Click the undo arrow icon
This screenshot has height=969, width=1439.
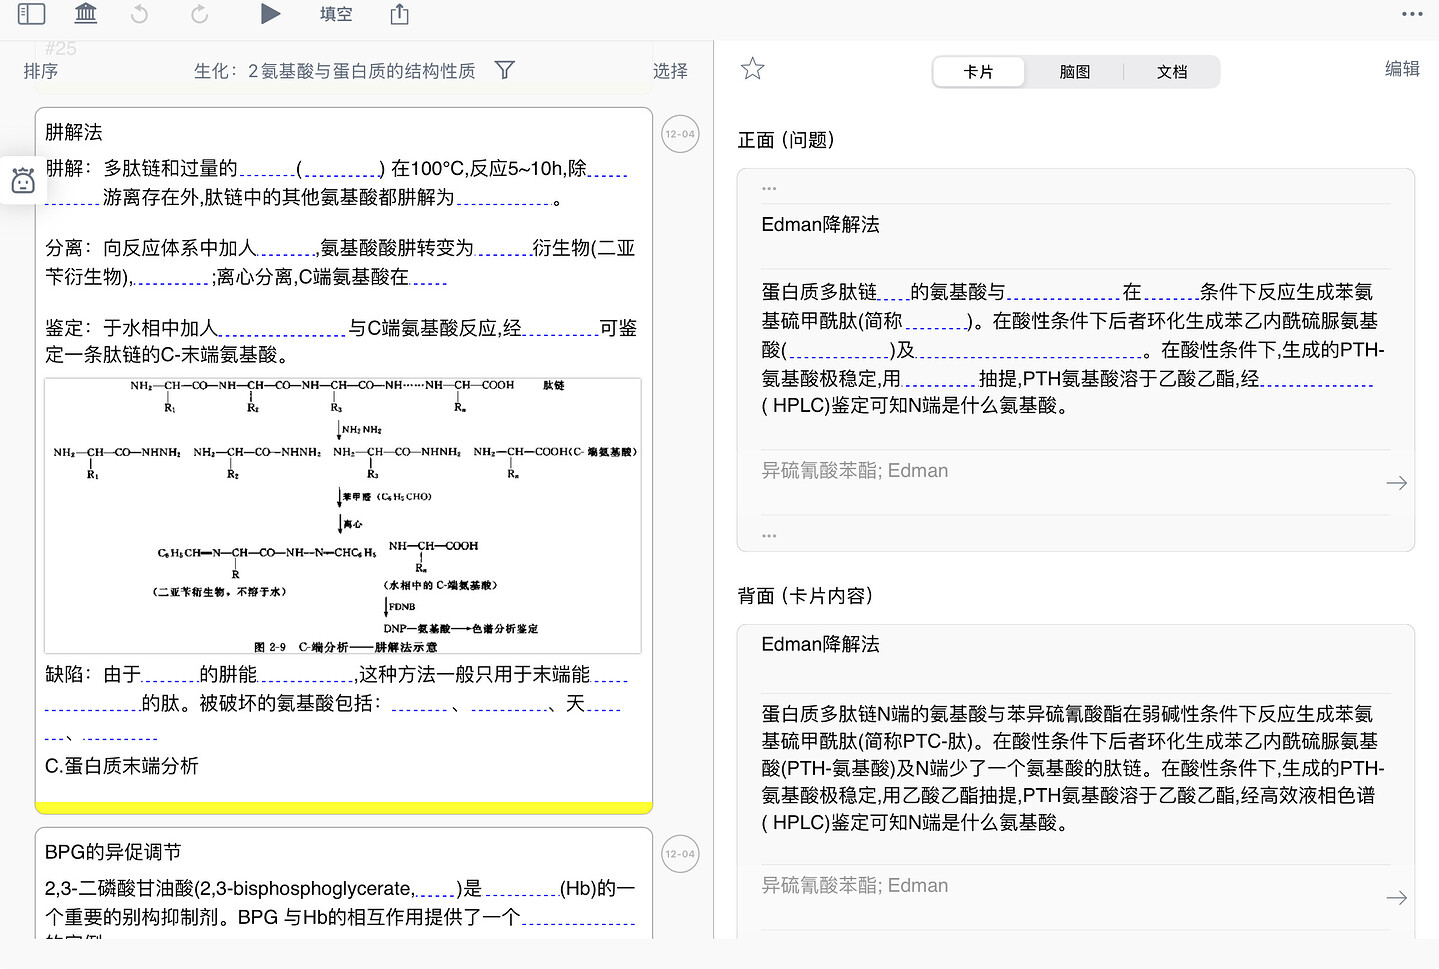140,14
